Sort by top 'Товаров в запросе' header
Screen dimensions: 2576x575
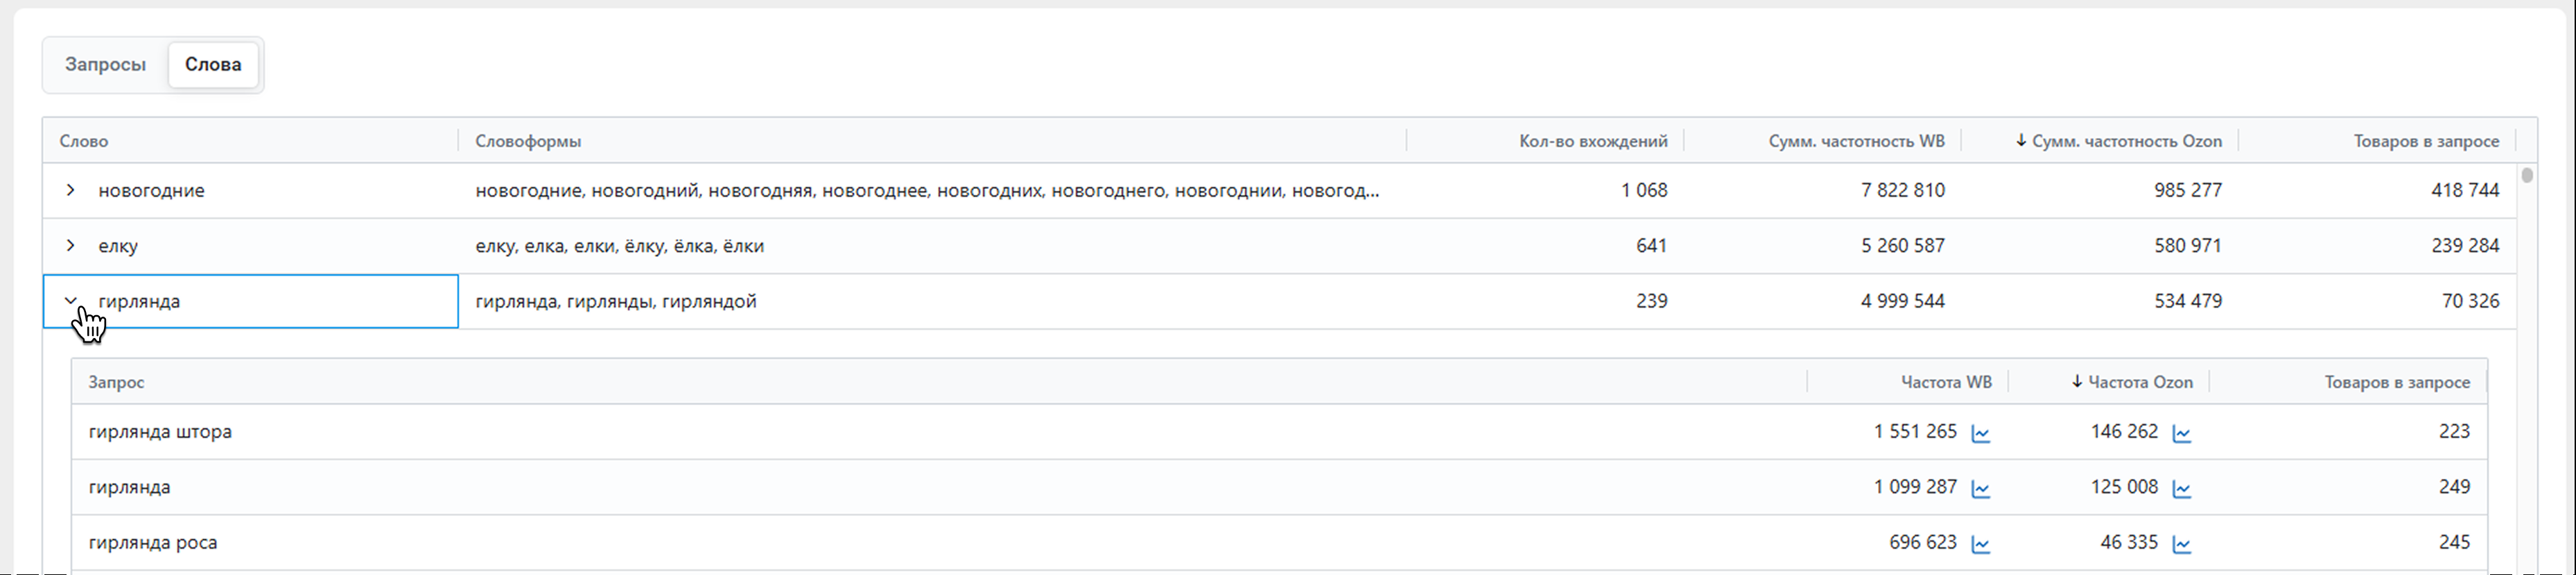pos(2425,141)
